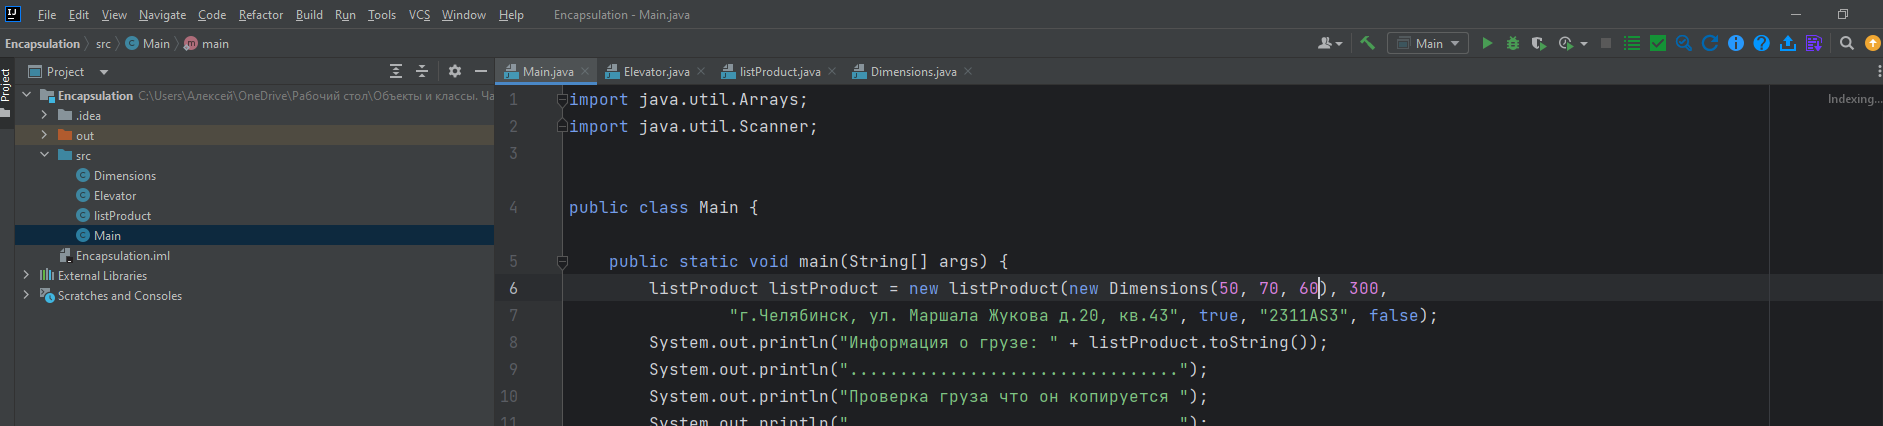This screenshot has width=1883, height=426.
Task: Open the Refactor menu
Action: (261, 15)
